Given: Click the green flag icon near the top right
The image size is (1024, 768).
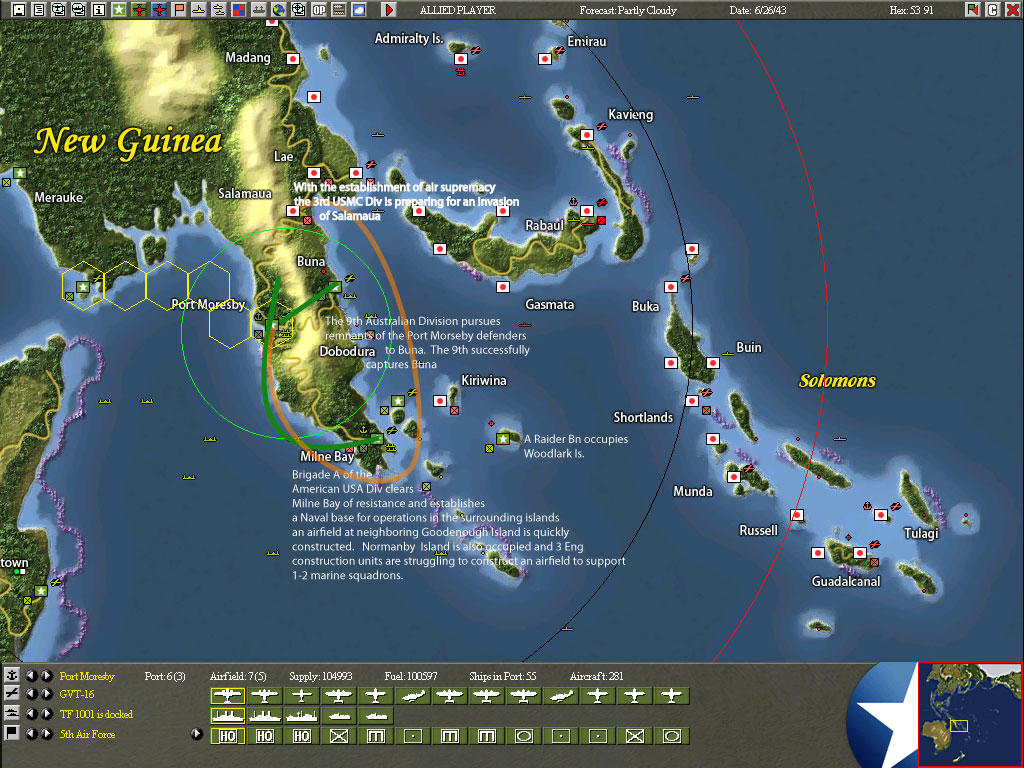Looking at the screenshot, I should (972, 9).
